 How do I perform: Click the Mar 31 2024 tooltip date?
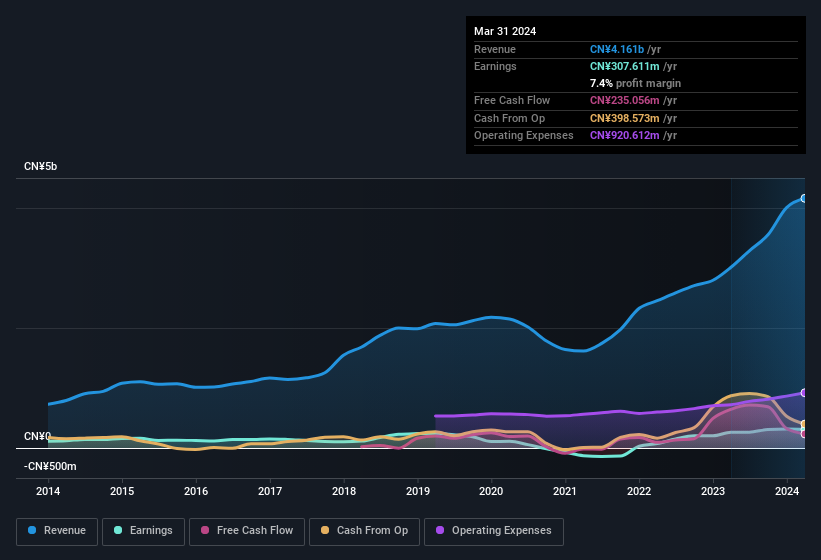tap(505, 31)
